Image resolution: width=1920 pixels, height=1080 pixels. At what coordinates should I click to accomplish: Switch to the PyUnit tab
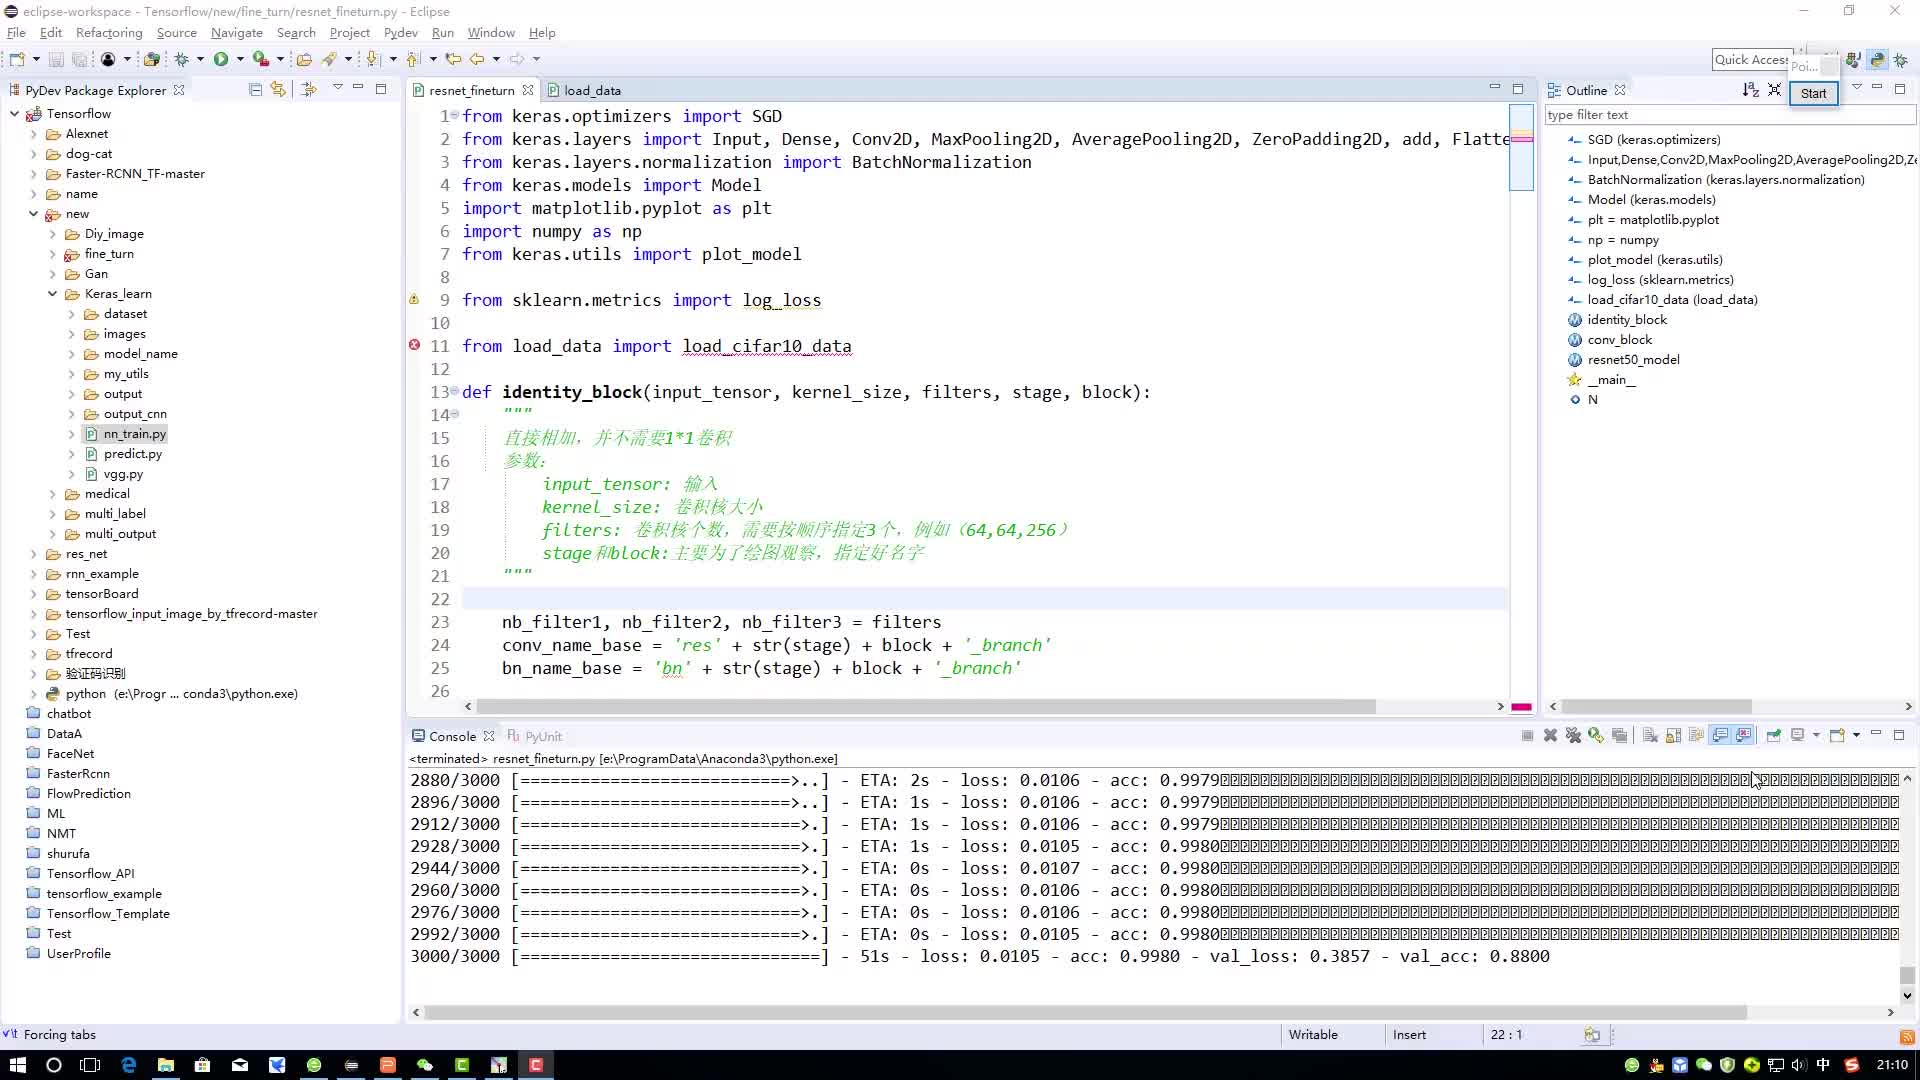click(x=534, y=736)
